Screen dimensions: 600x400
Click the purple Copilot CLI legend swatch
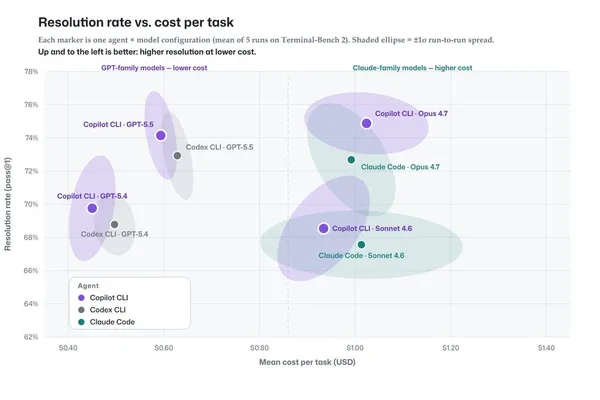click(x=81, y=298)
